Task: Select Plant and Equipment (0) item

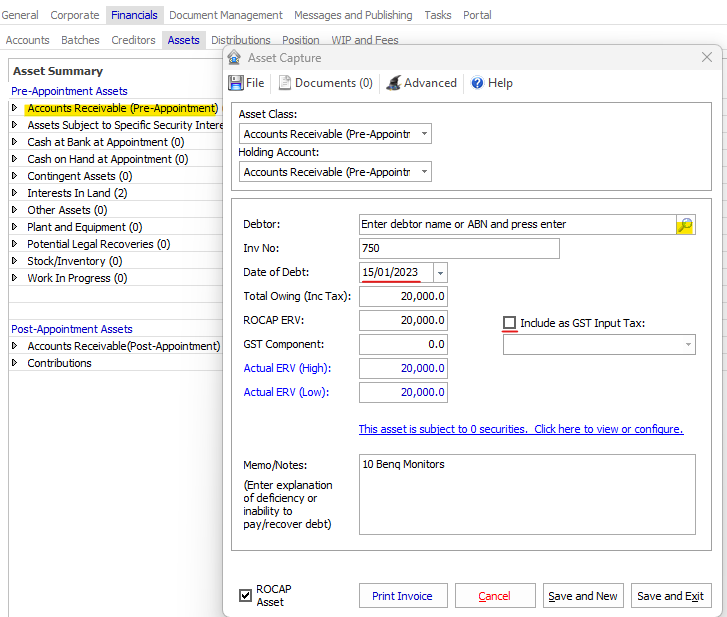Action: point(84,227)
